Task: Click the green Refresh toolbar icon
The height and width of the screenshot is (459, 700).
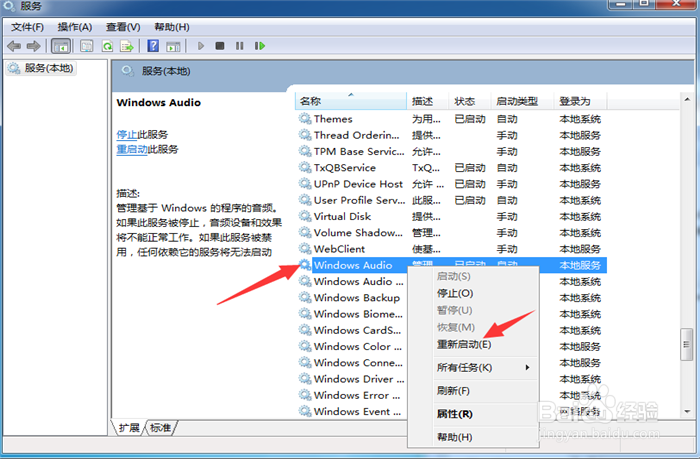Action: click(107, 46)
